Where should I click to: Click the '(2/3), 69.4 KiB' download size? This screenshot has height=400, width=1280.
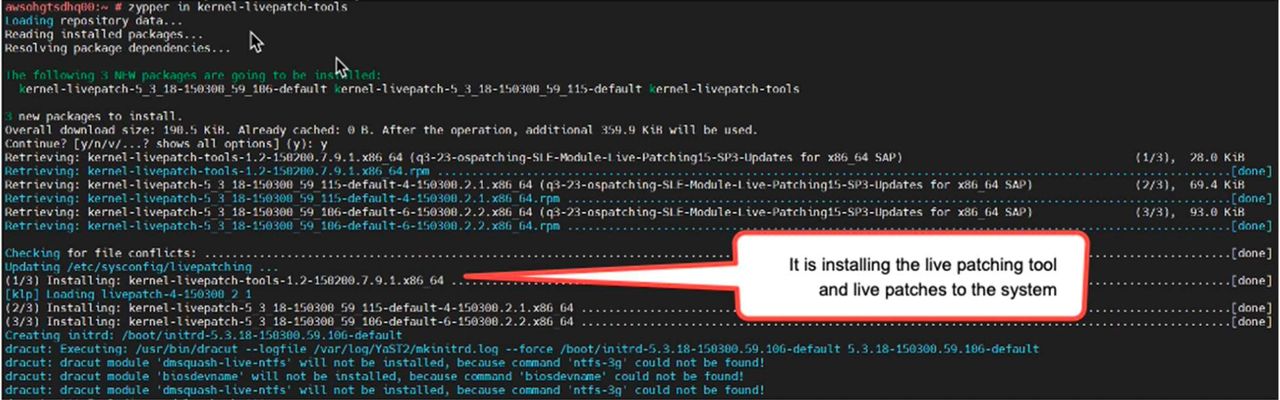(1190, 185)
